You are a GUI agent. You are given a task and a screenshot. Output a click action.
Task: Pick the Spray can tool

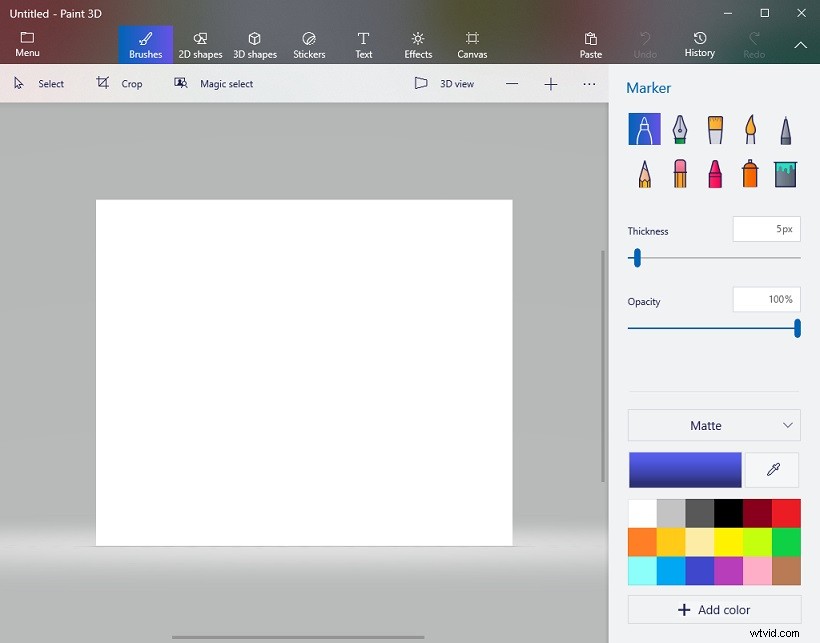click(x=749, y=173)
